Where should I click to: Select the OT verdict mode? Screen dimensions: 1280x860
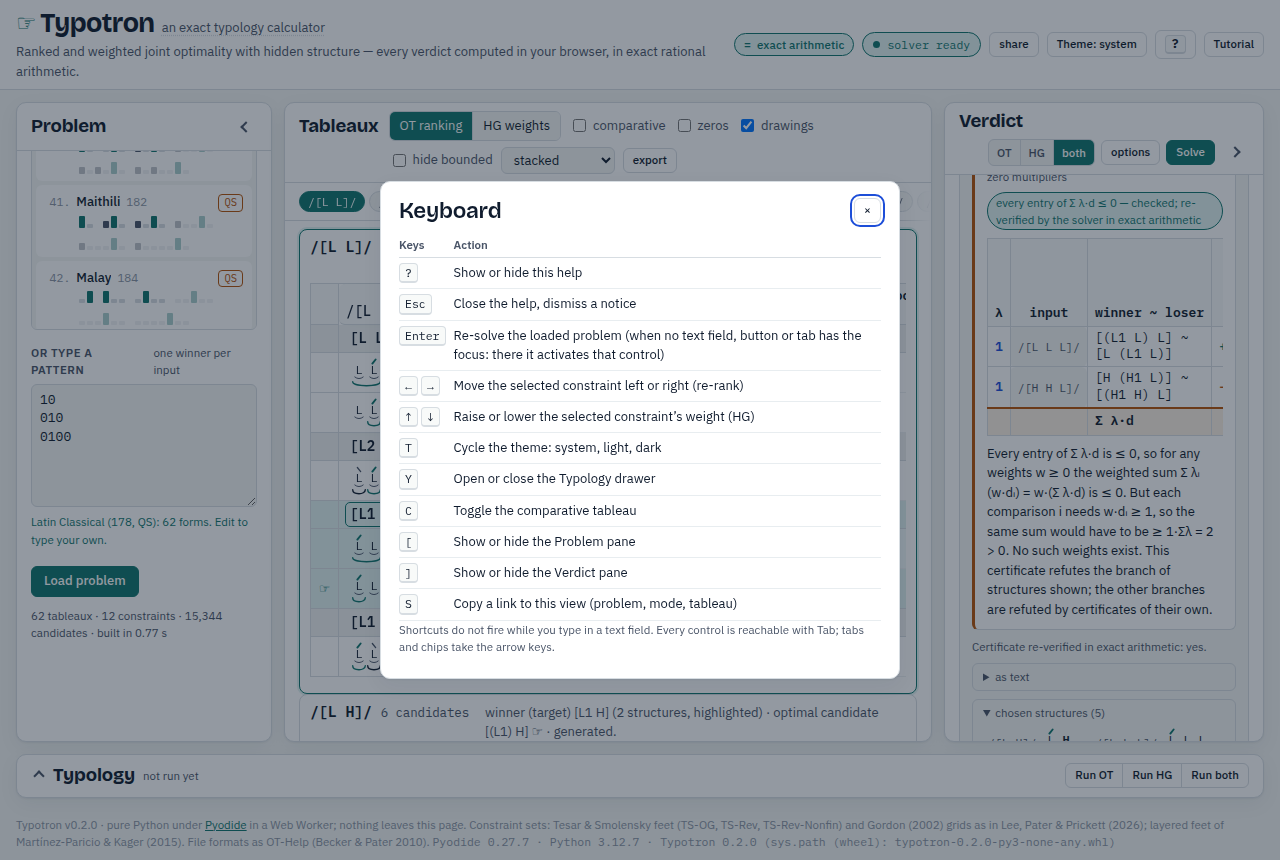pos(1004,153)
